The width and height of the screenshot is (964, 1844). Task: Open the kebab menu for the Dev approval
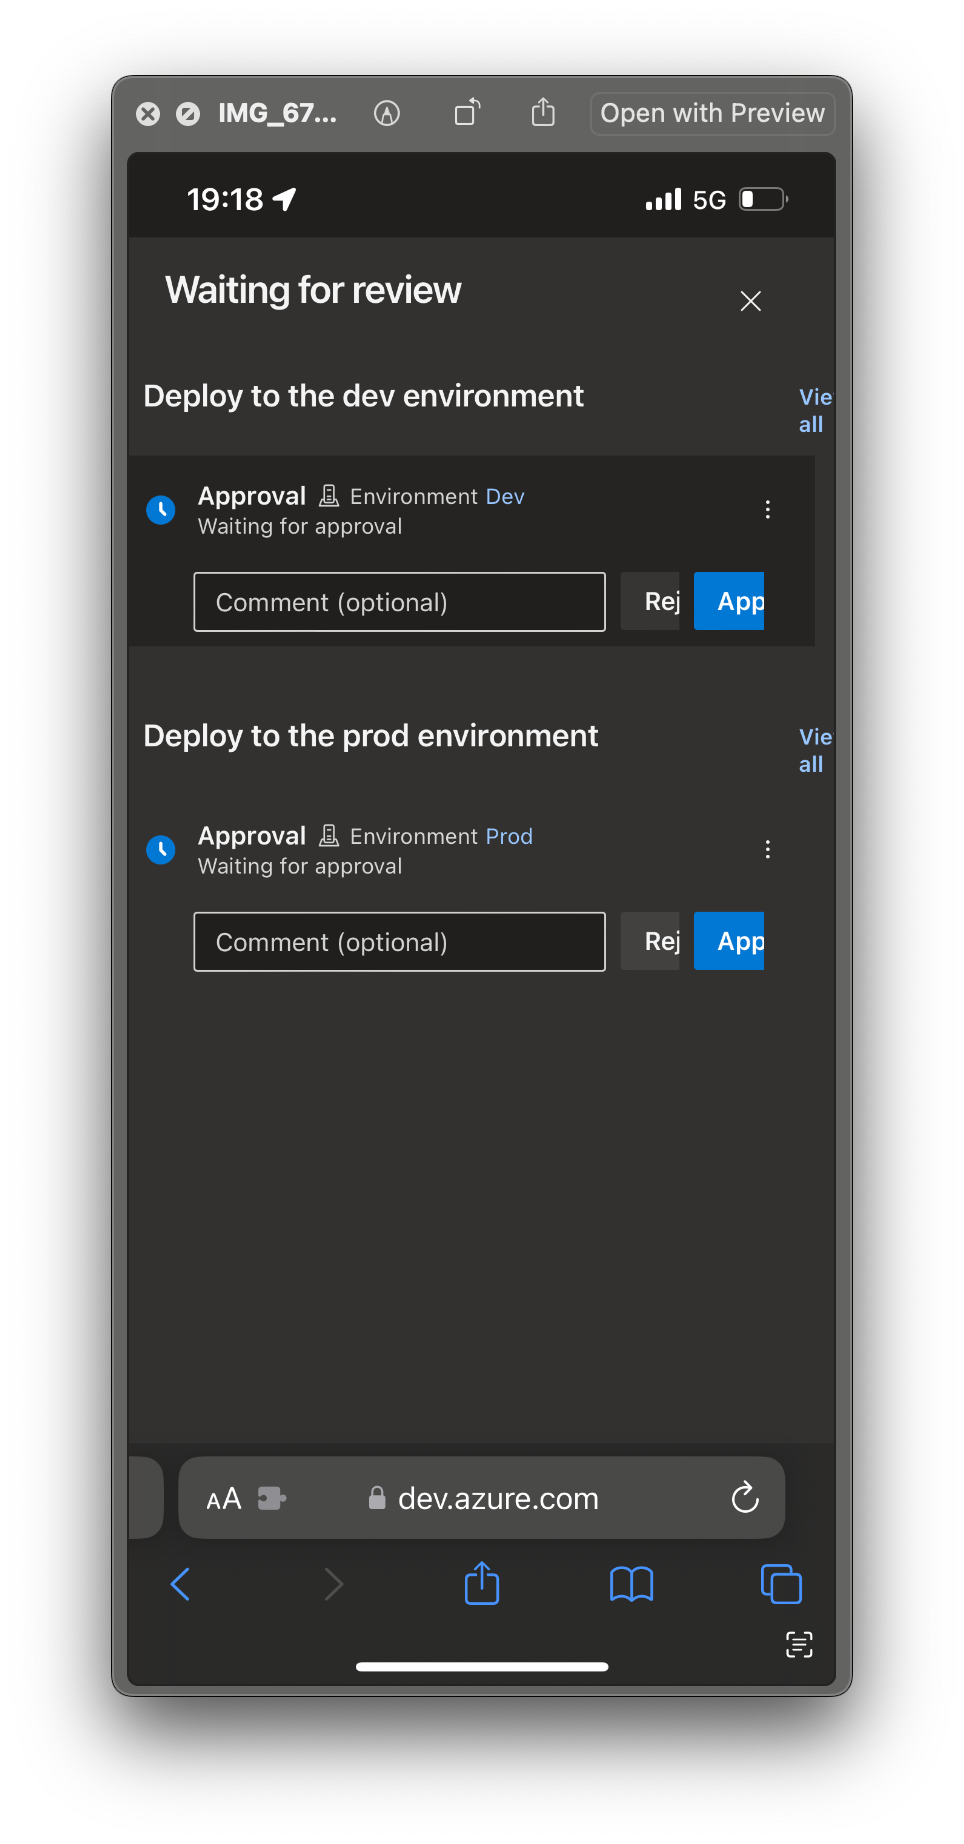pyautogui.click(x=768, y=510)
